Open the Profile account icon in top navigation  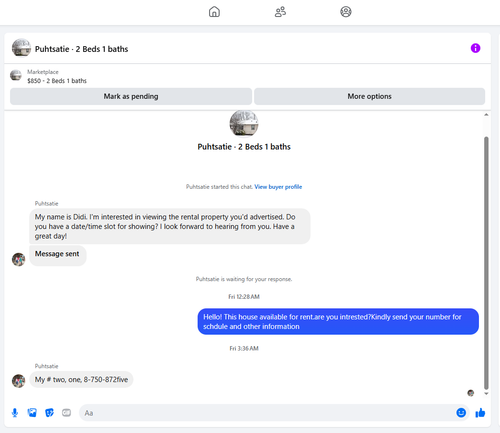[346, 12]
